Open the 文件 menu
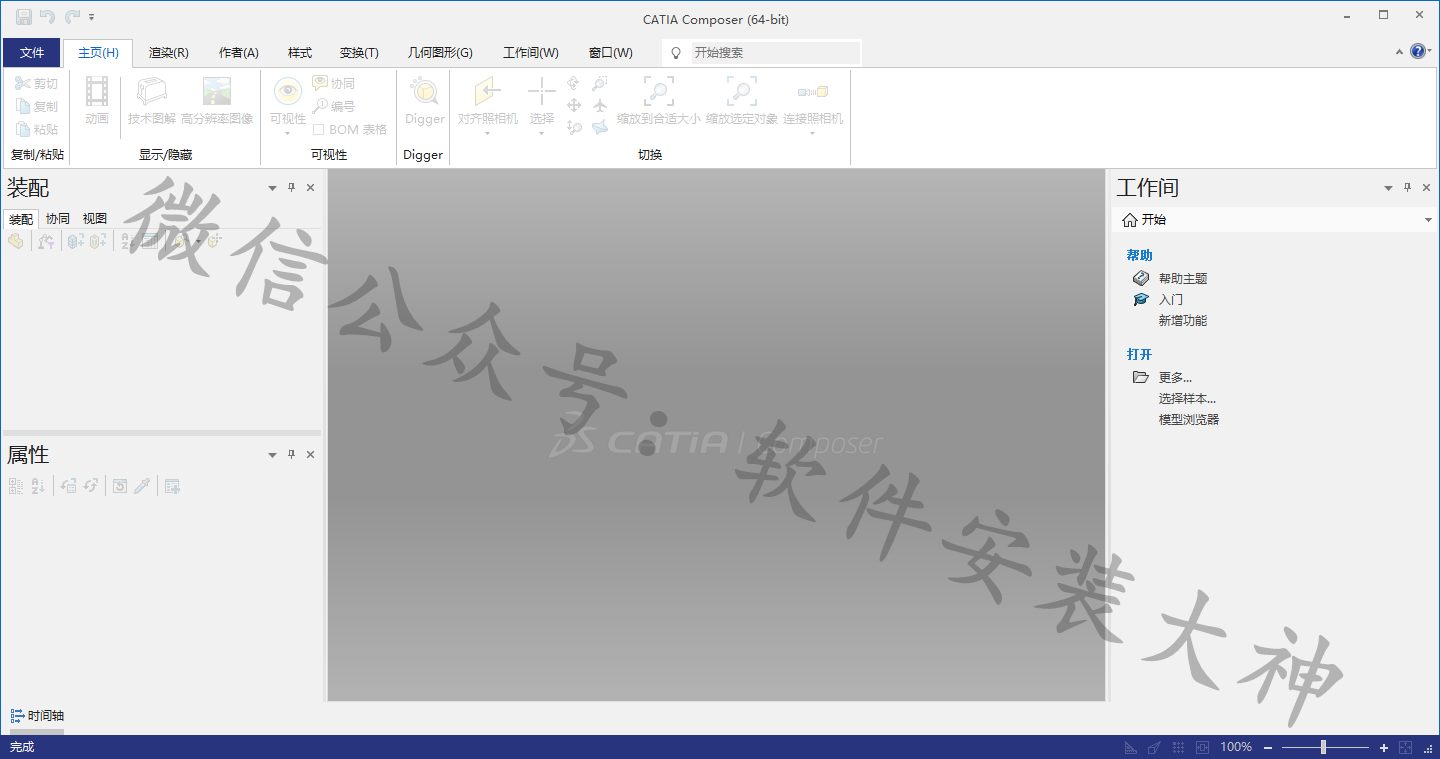This screenshot has height=759, width=1440. click(x=32, y=53)
